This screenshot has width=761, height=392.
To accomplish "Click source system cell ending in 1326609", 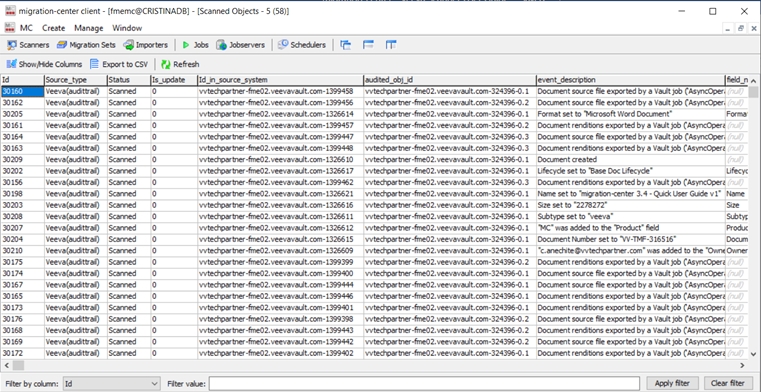I will coord(281,251).
